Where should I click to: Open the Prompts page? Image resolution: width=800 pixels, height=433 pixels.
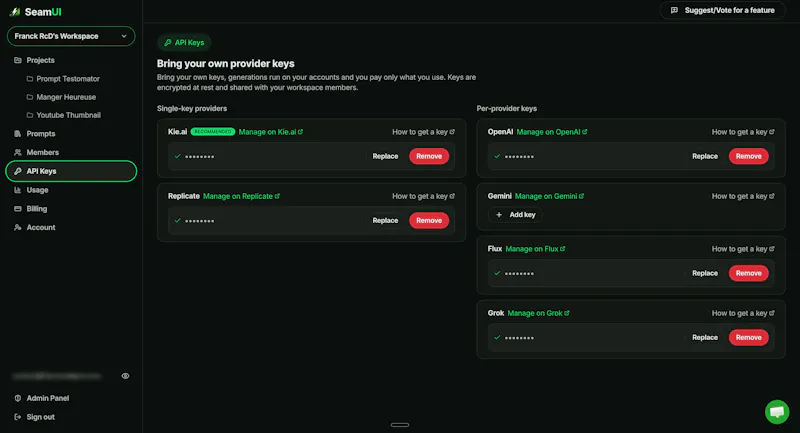tap(40, 134)
